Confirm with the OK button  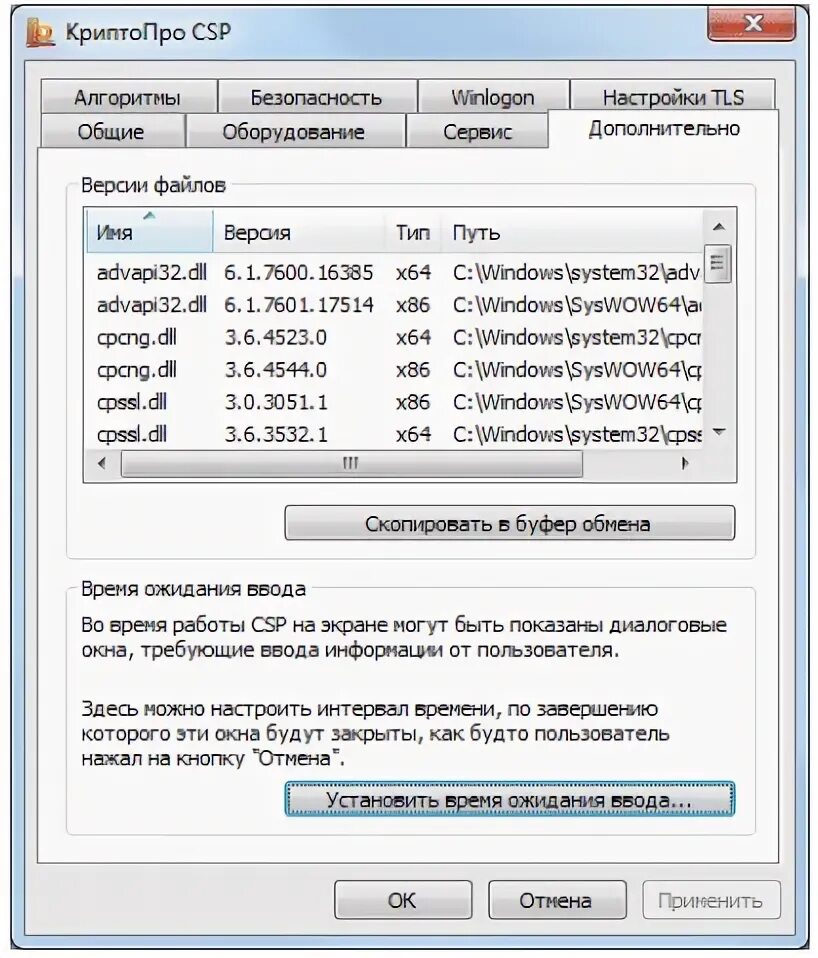[403, 900]
